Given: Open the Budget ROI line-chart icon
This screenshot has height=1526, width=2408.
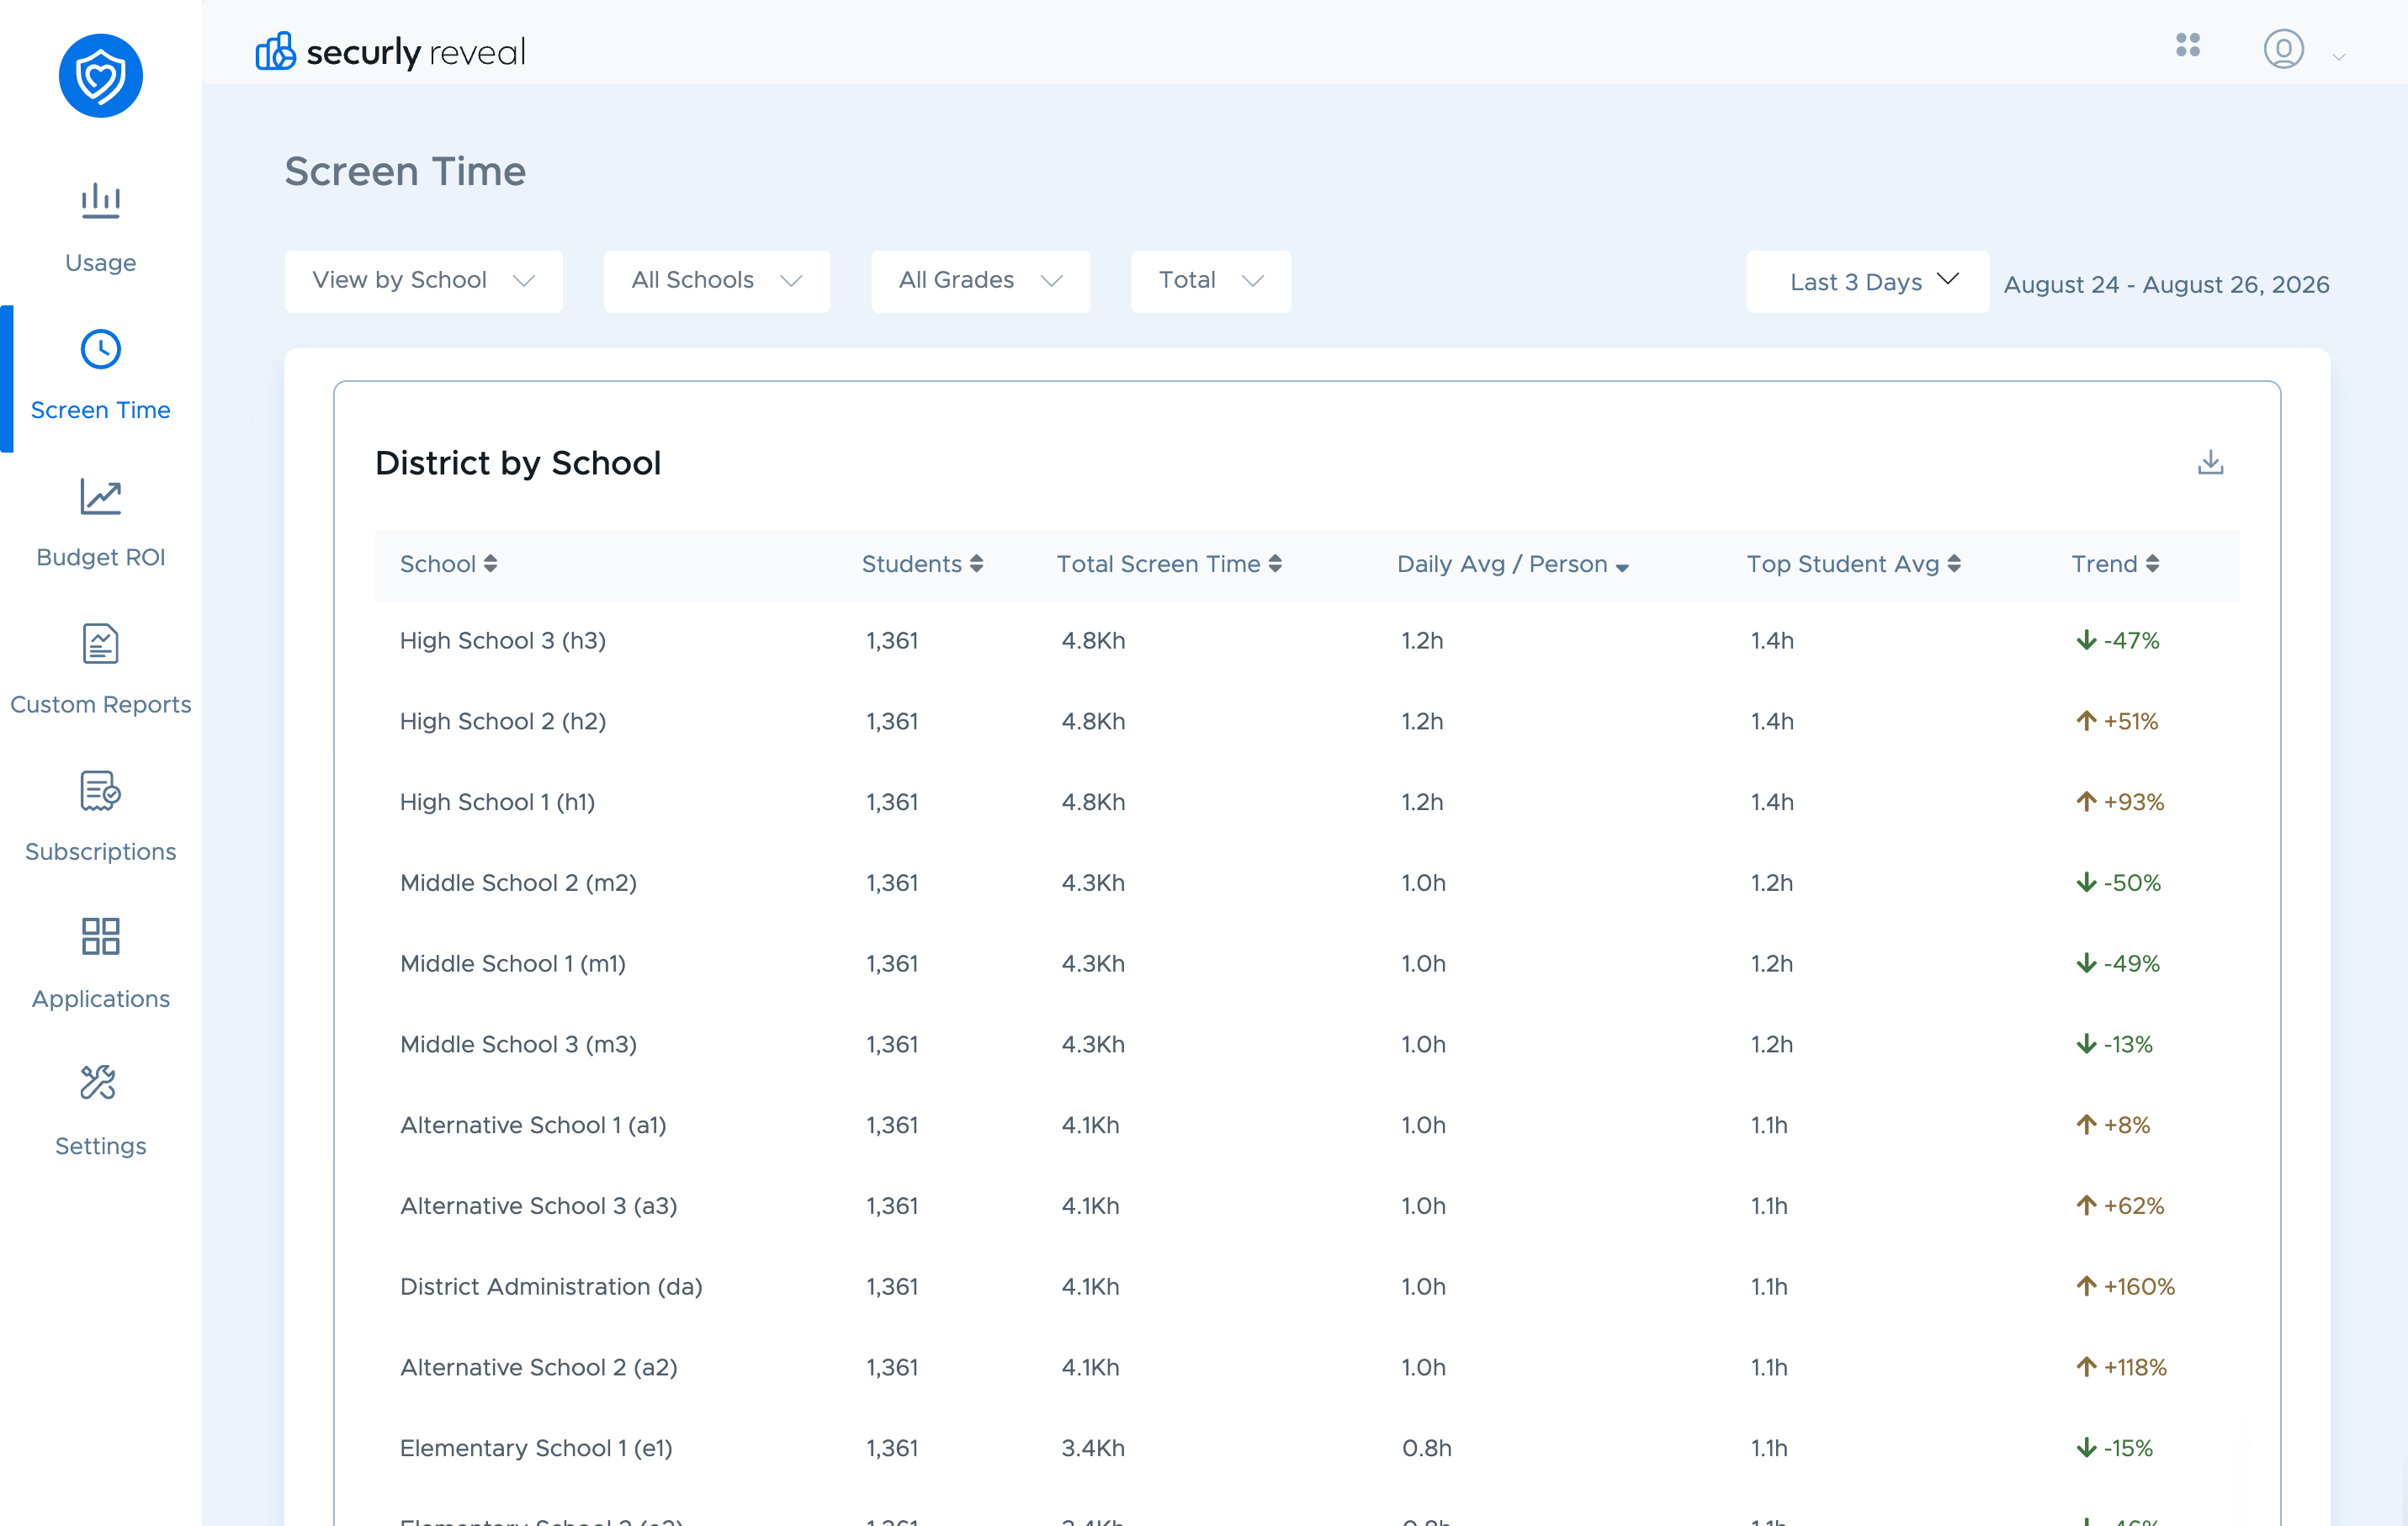Looking at the screenshot, I should pyautogui.click(x=100, y=496).
